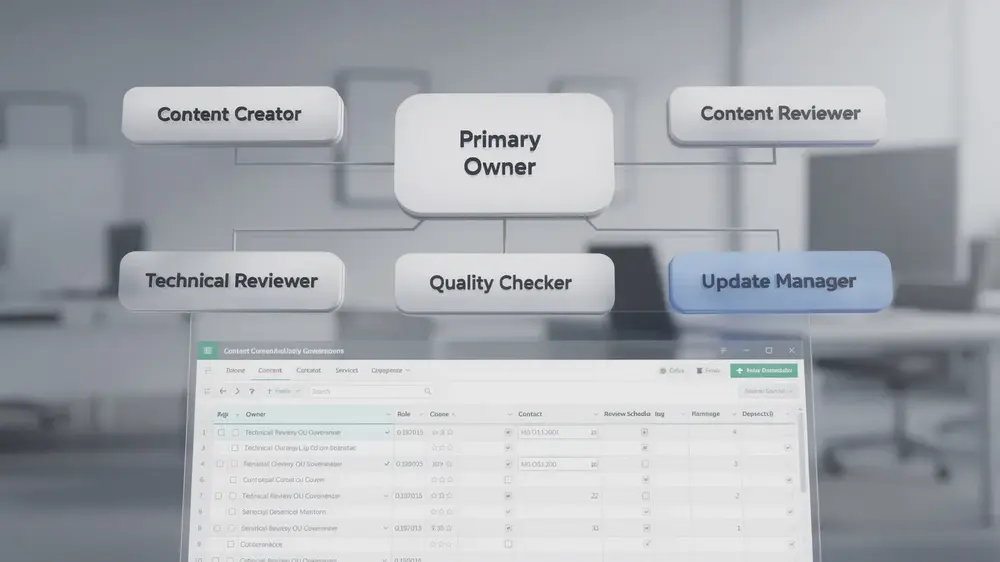
Task: Switch to the first tab, Tolone
Action: tap(235, 370)
